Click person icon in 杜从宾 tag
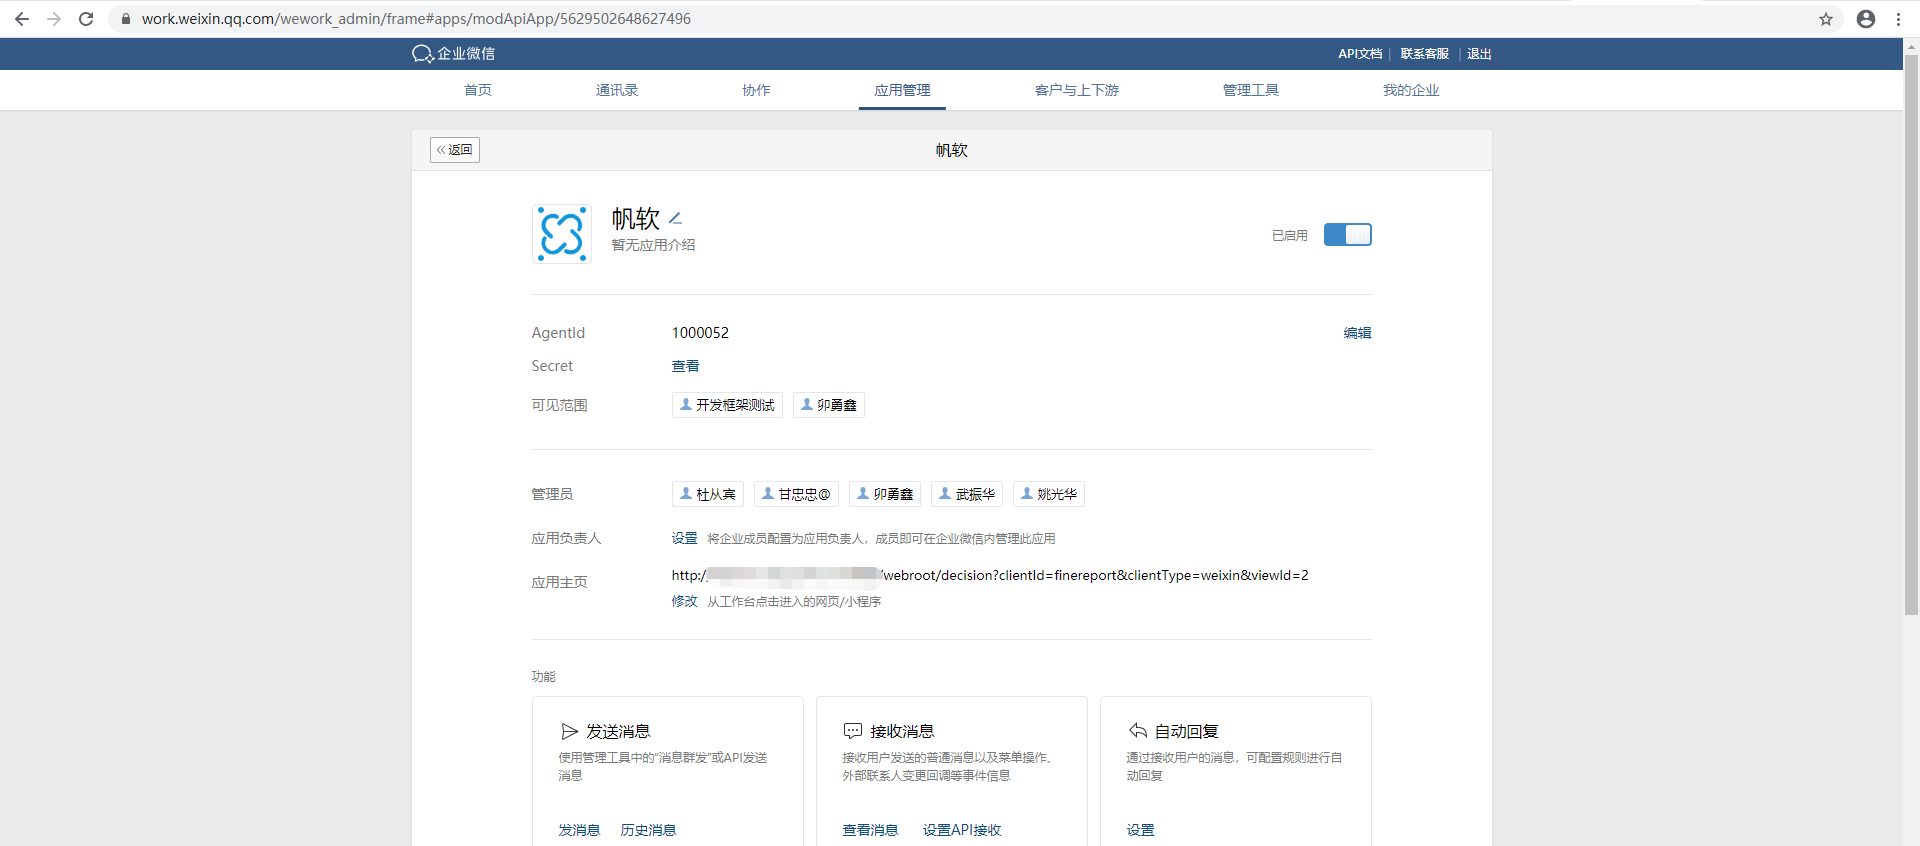The height and width of the screenshot is (846, 1920). click(686, 493)
